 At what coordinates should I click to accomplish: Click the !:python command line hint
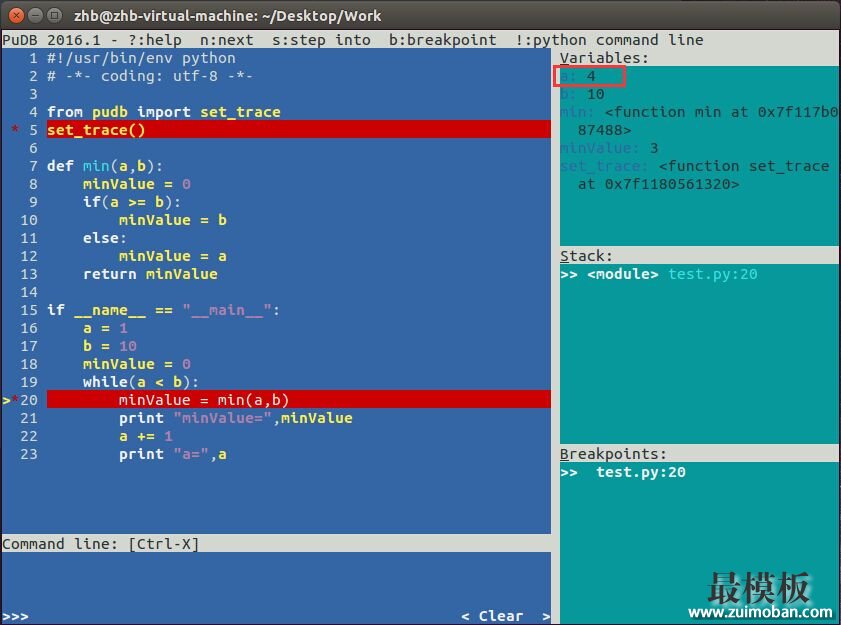click(x=609, y=40)
